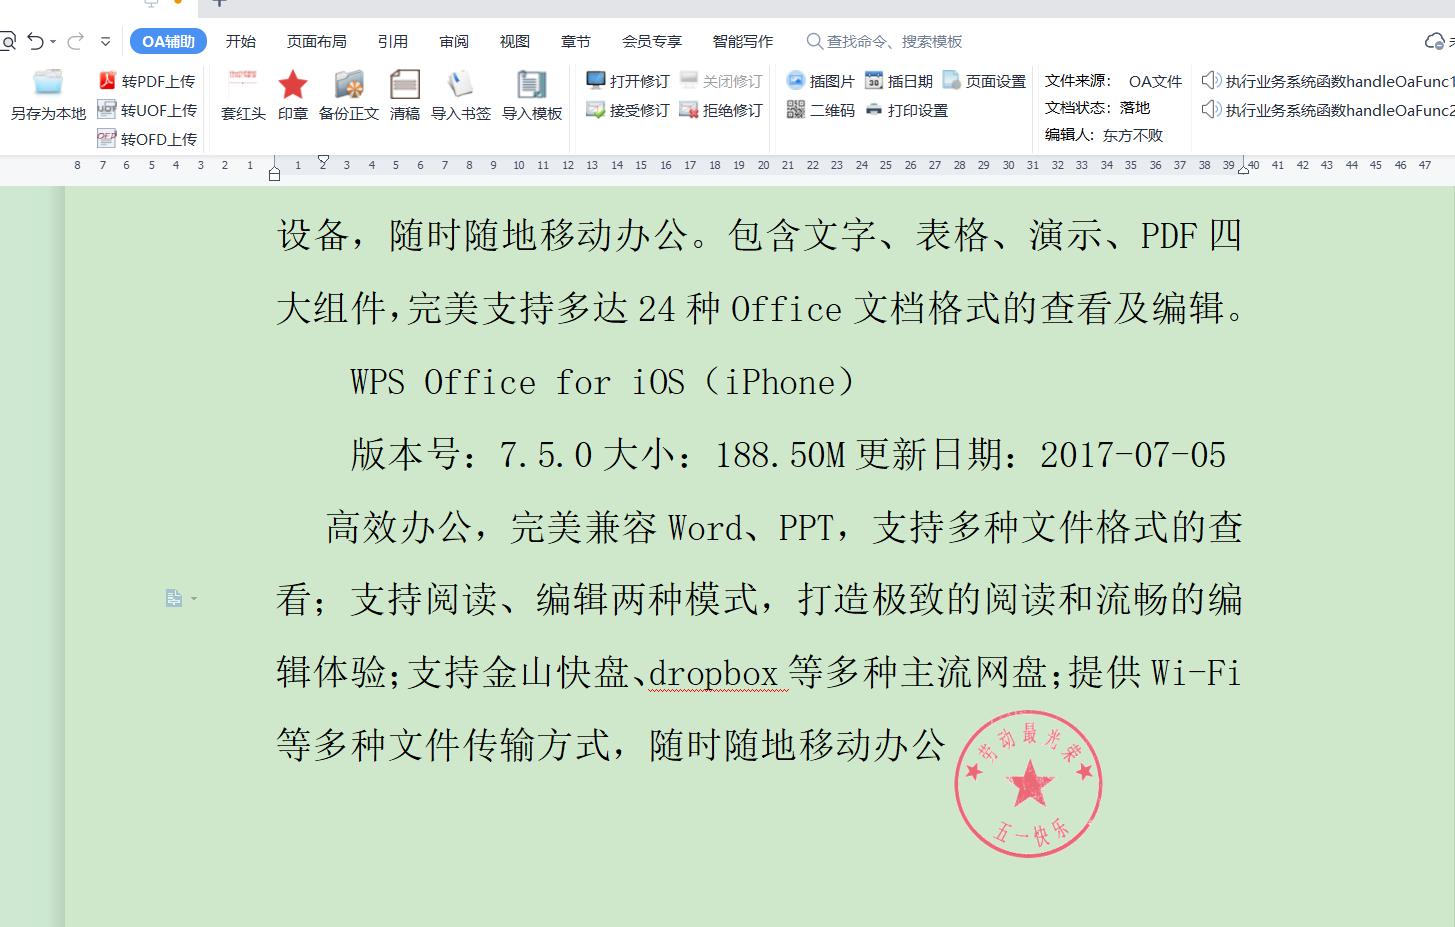Image resolution: width=1455 pixels, height=927 pixels.
Task: Switch to the 开始 ribbon tab
Action: 240,41
